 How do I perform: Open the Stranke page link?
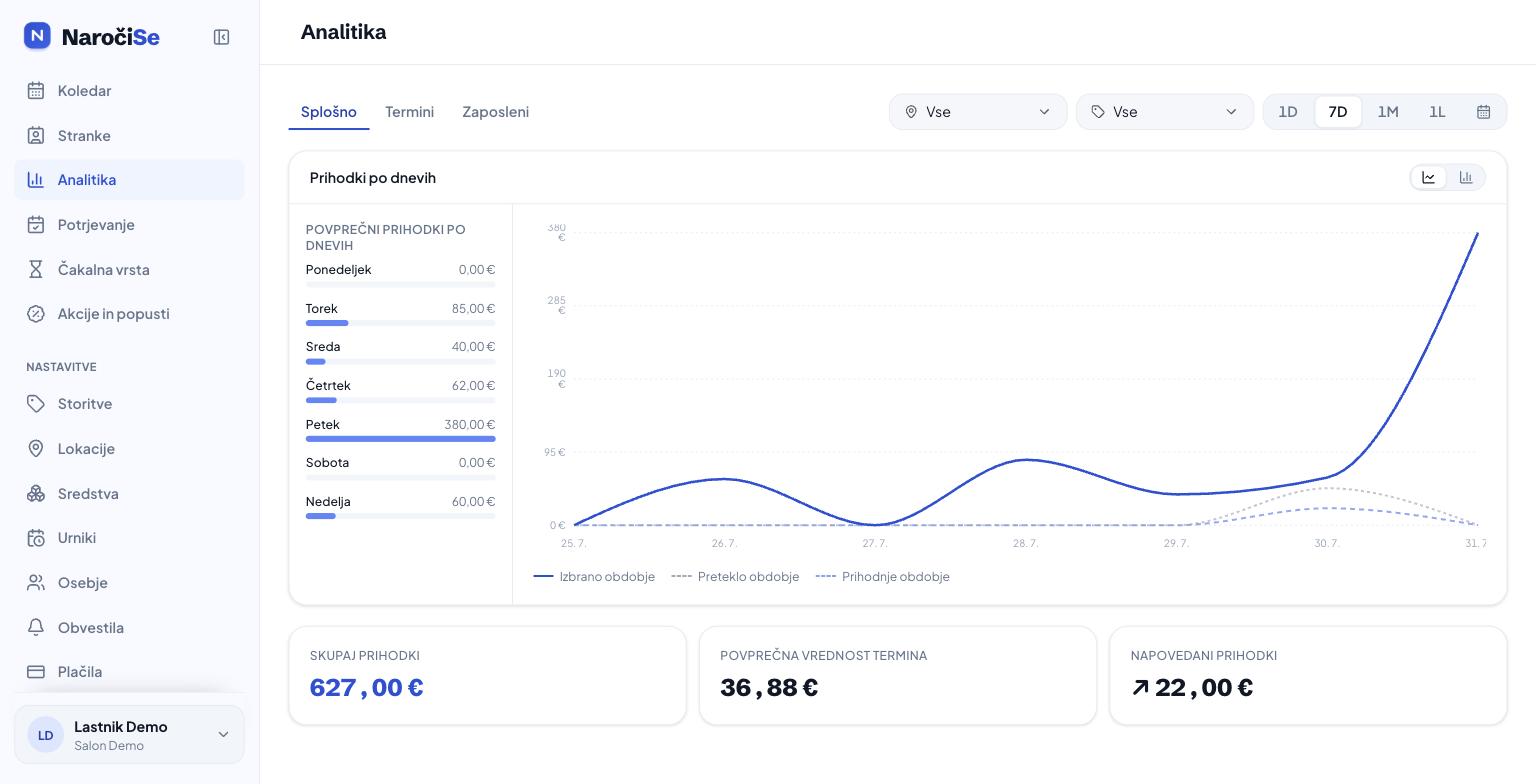coord(129,135)
